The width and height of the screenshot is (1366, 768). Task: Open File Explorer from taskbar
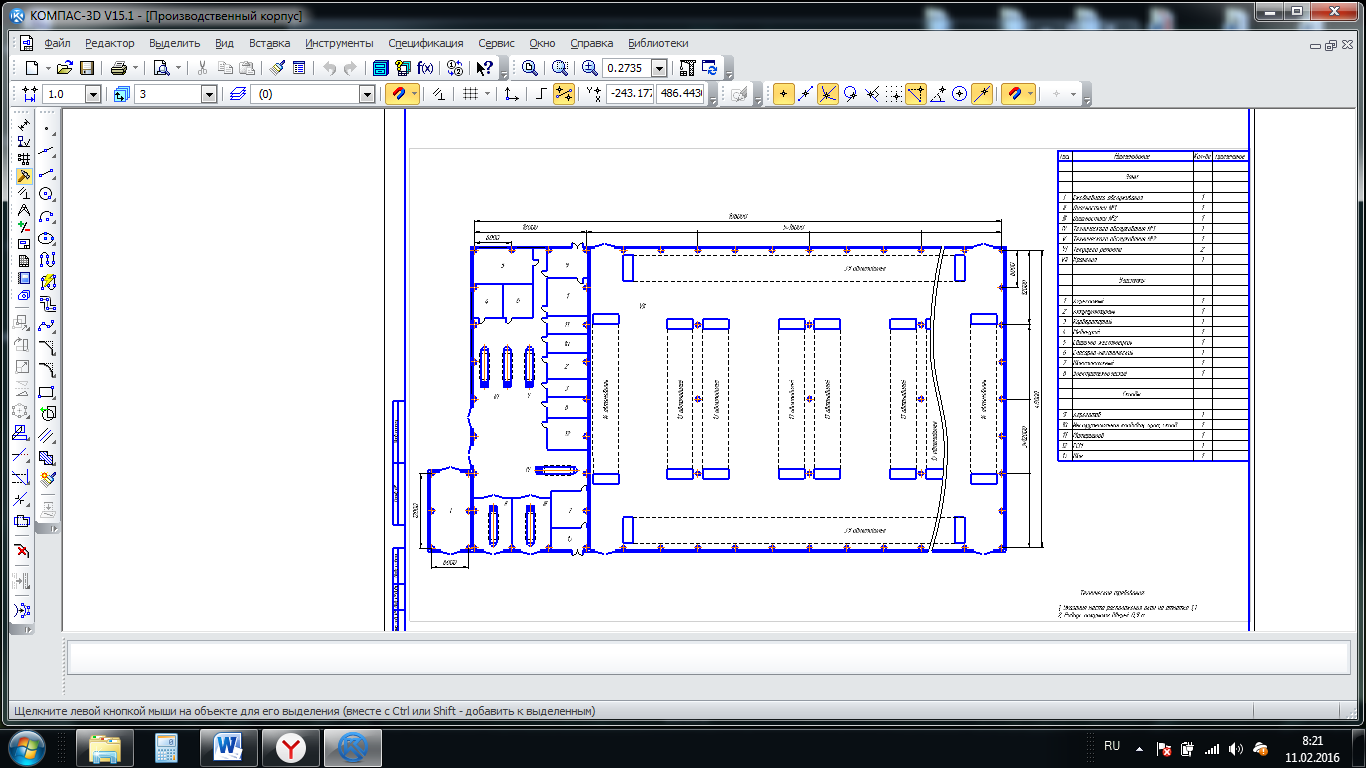[105, 747]
